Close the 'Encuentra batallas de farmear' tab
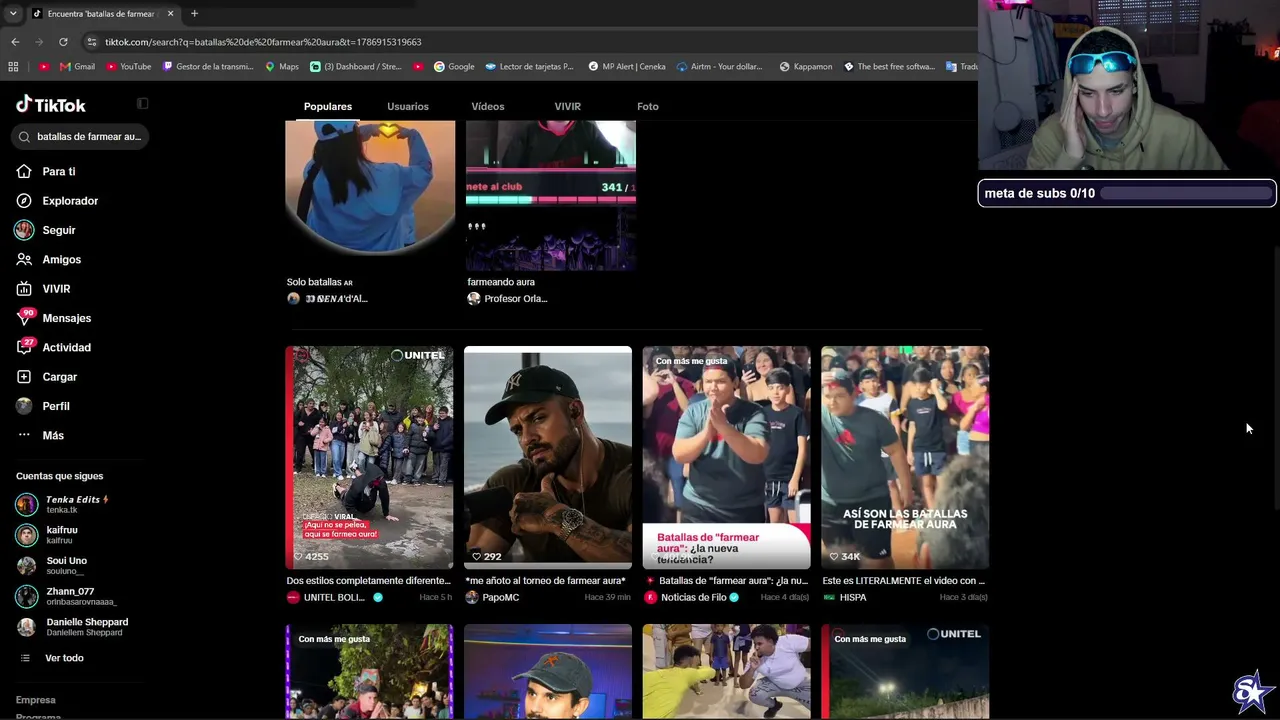Image resolution: width=1280 pixels, height=720 pixels. (x=170, y=14)
